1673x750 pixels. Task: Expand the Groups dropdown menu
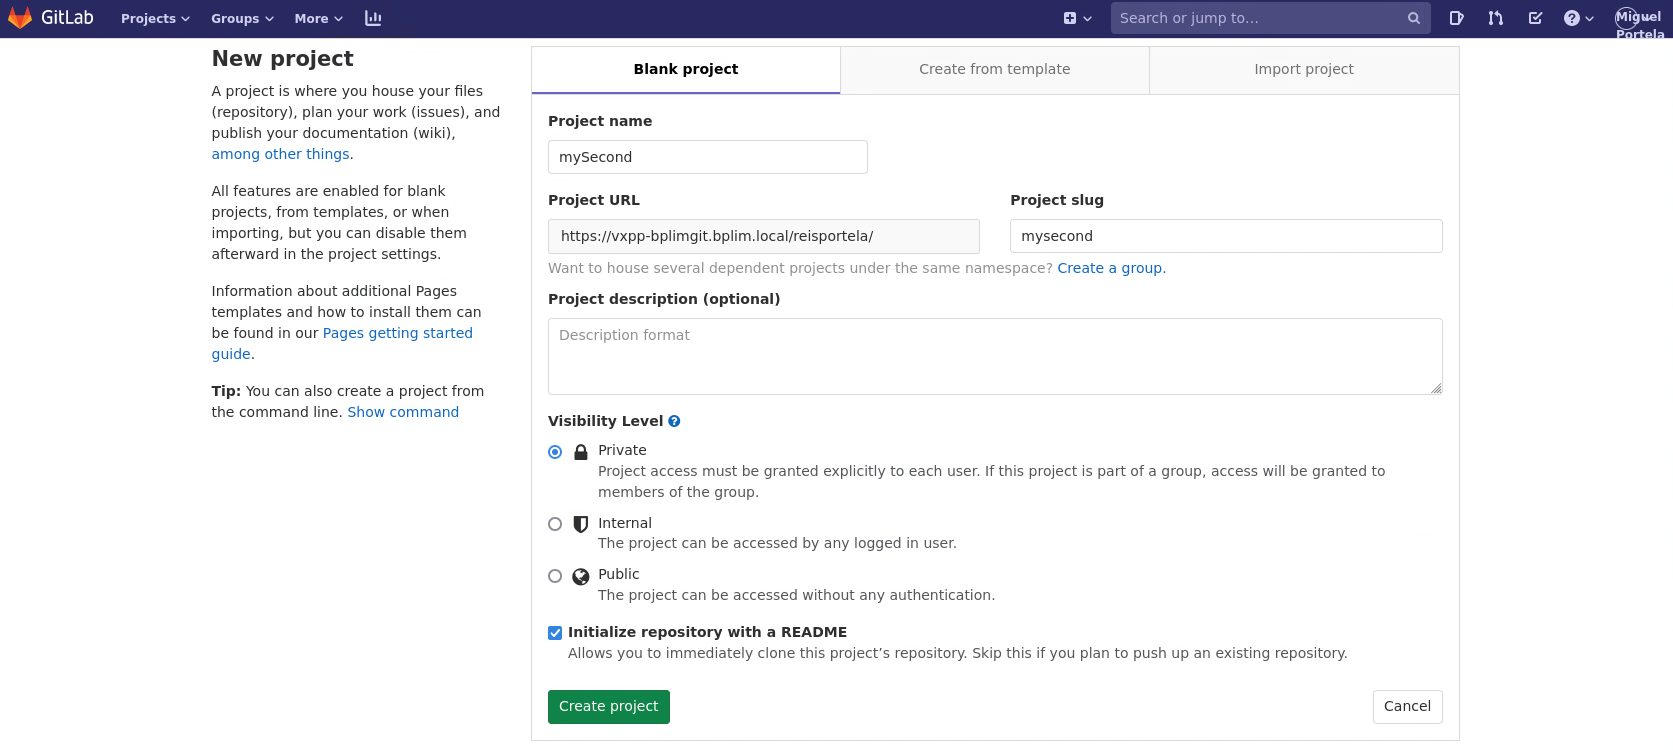[242, 18]
